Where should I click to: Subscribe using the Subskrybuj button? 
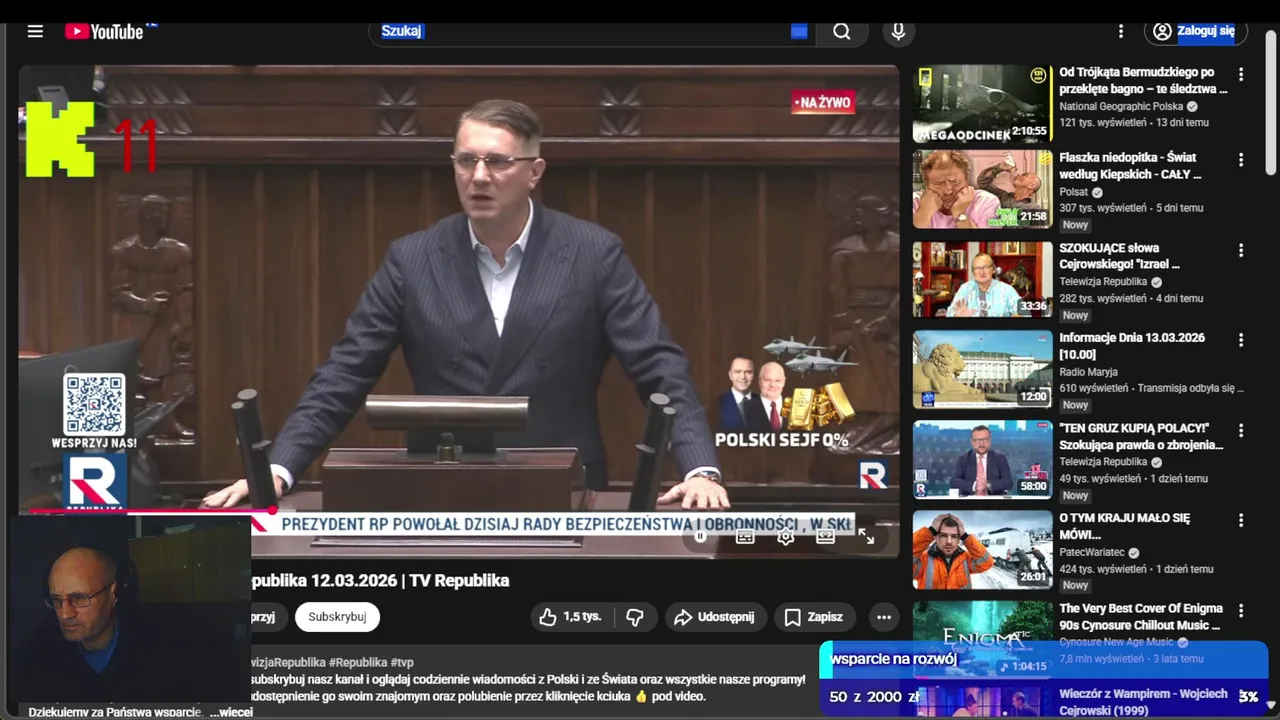[337, 617]
